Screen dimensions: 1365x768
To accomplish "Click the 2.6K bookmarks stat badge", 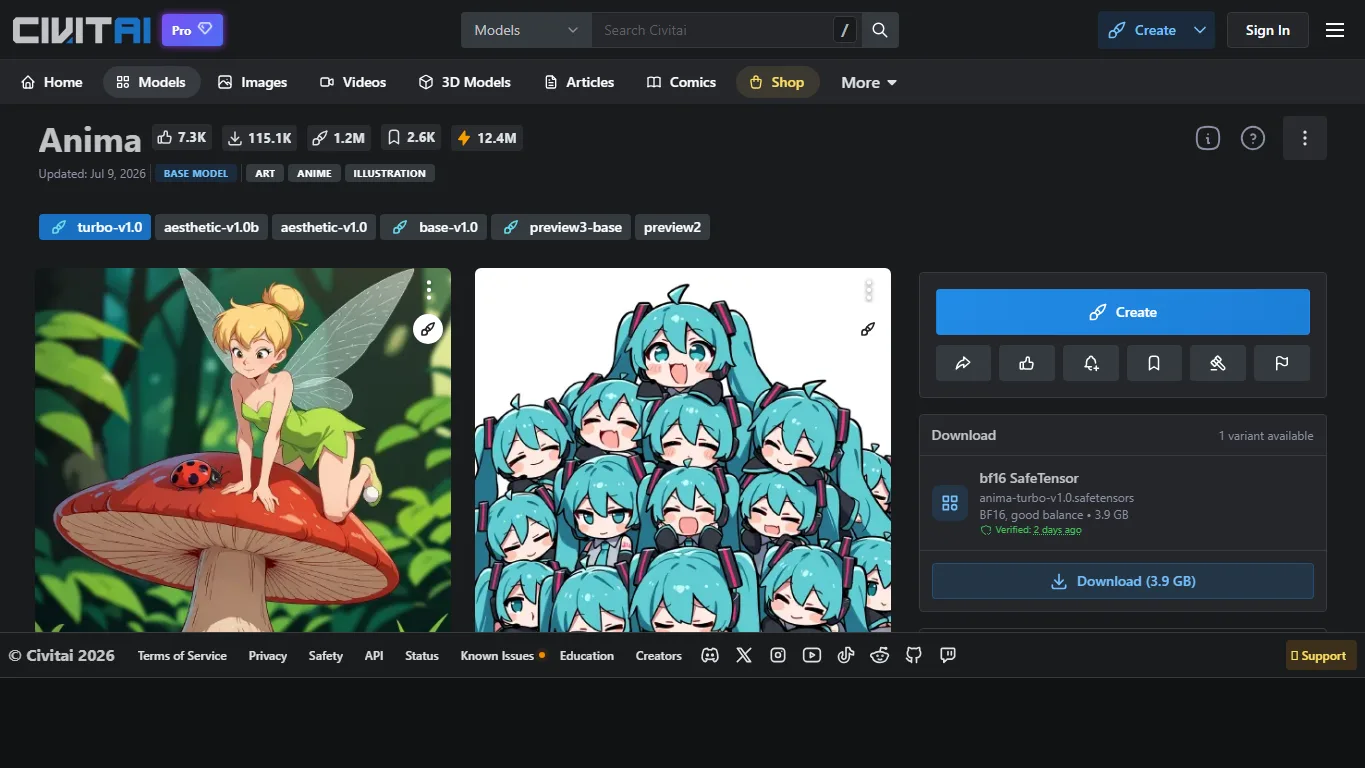I will tap(412, 138).
